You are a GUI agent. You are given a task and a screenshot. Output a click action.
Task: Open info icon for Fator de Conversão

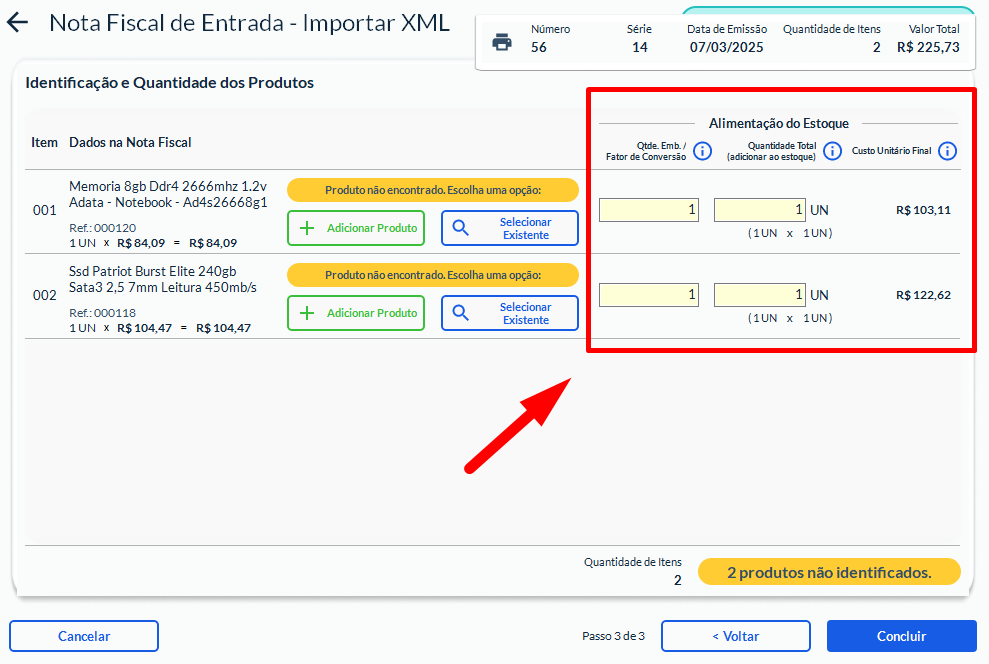(703, 151)
